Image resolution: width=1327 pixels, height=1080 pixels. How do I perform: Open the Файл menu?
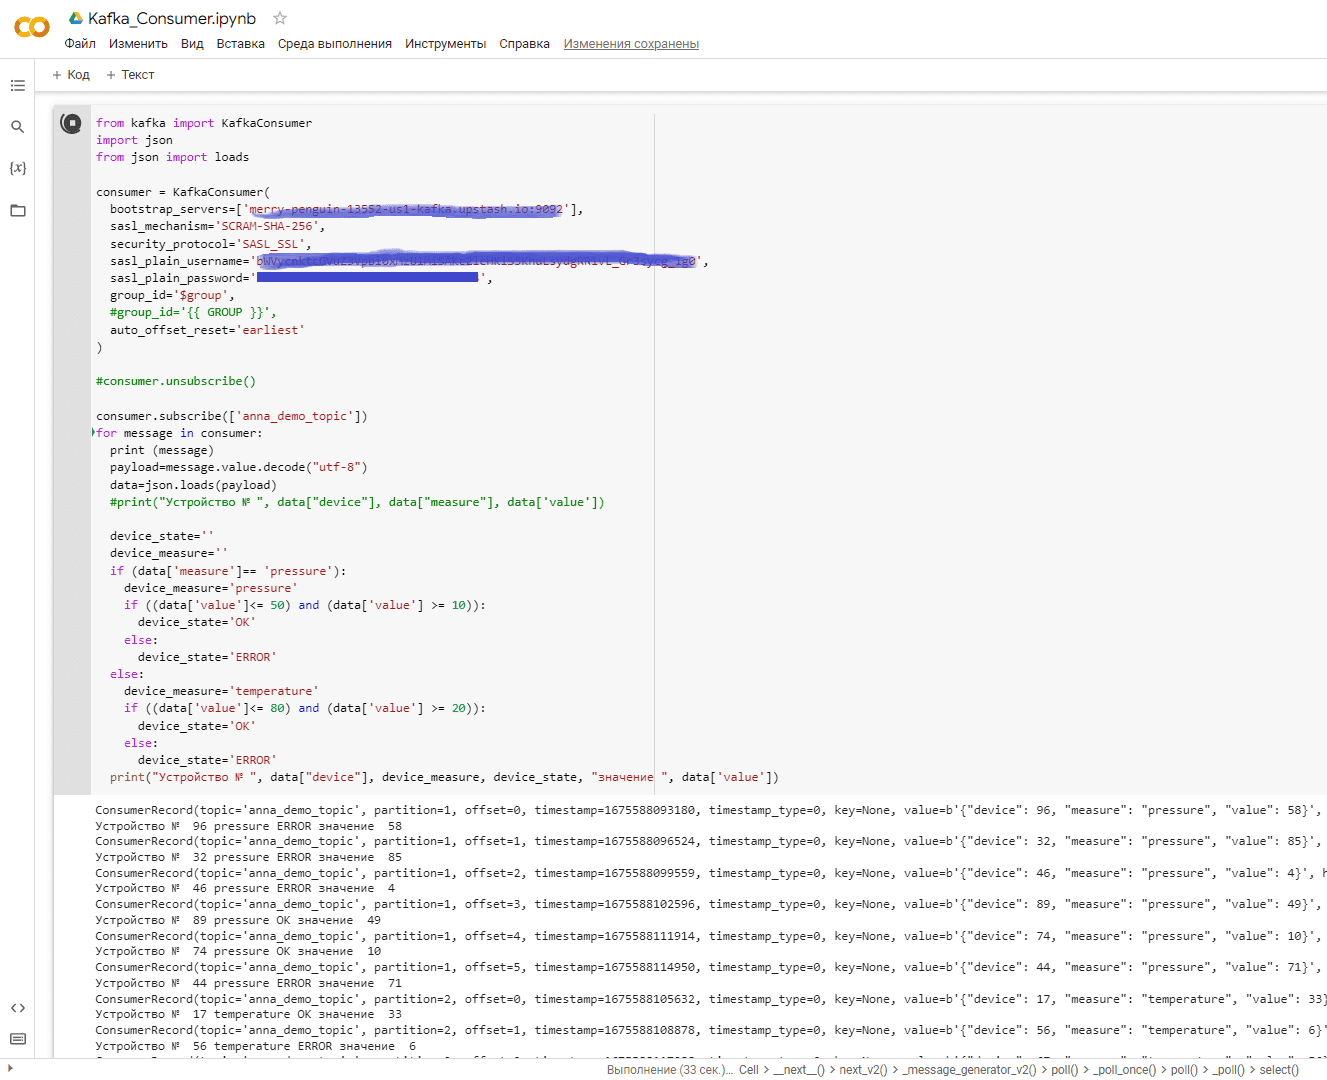point(80,44)
